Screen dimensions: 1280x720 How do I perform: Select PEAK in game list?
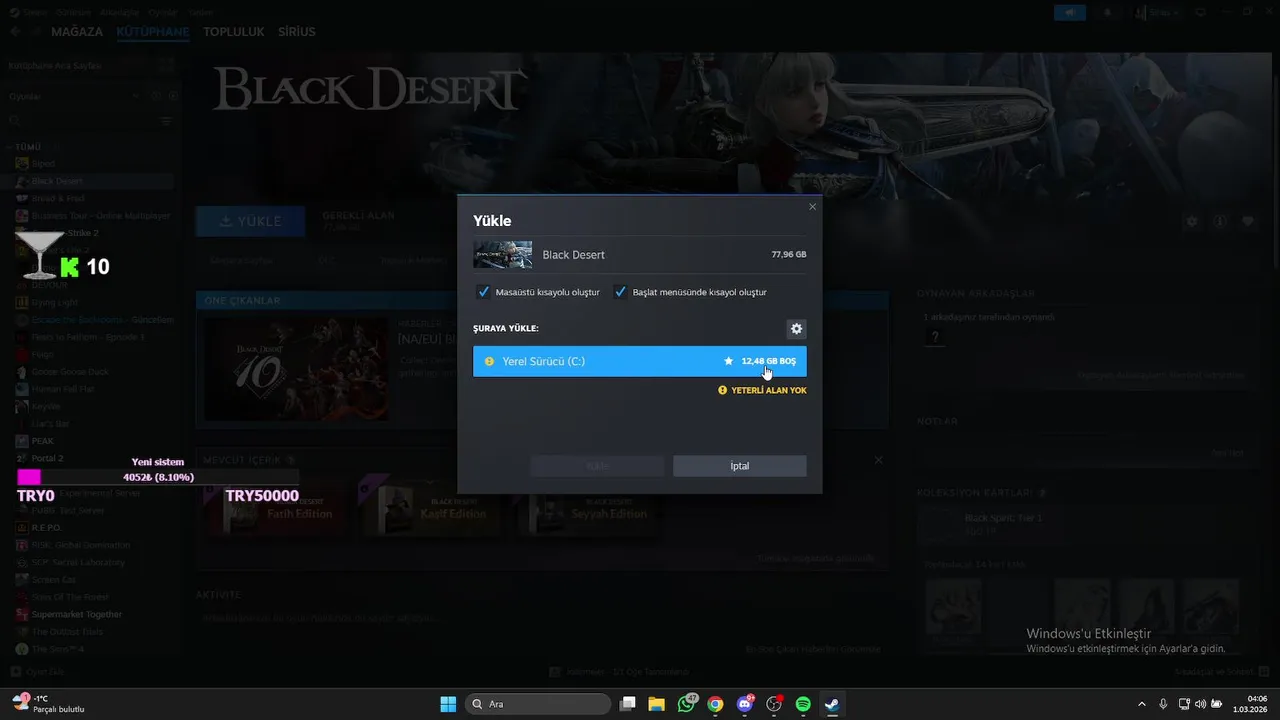point(43,441)
